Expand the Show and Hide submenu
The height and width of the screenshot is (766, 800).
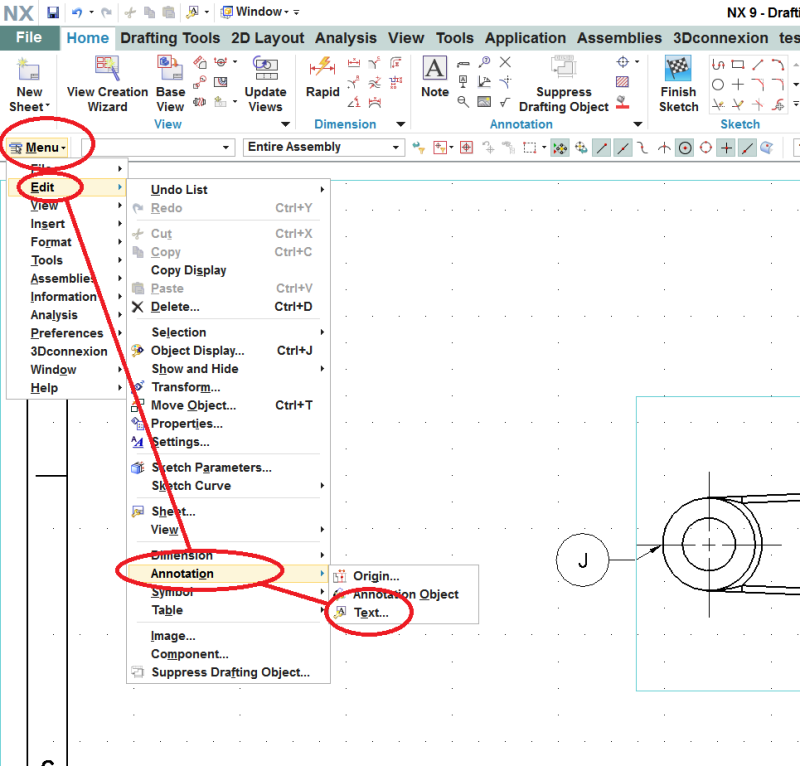tap(228, 369)
